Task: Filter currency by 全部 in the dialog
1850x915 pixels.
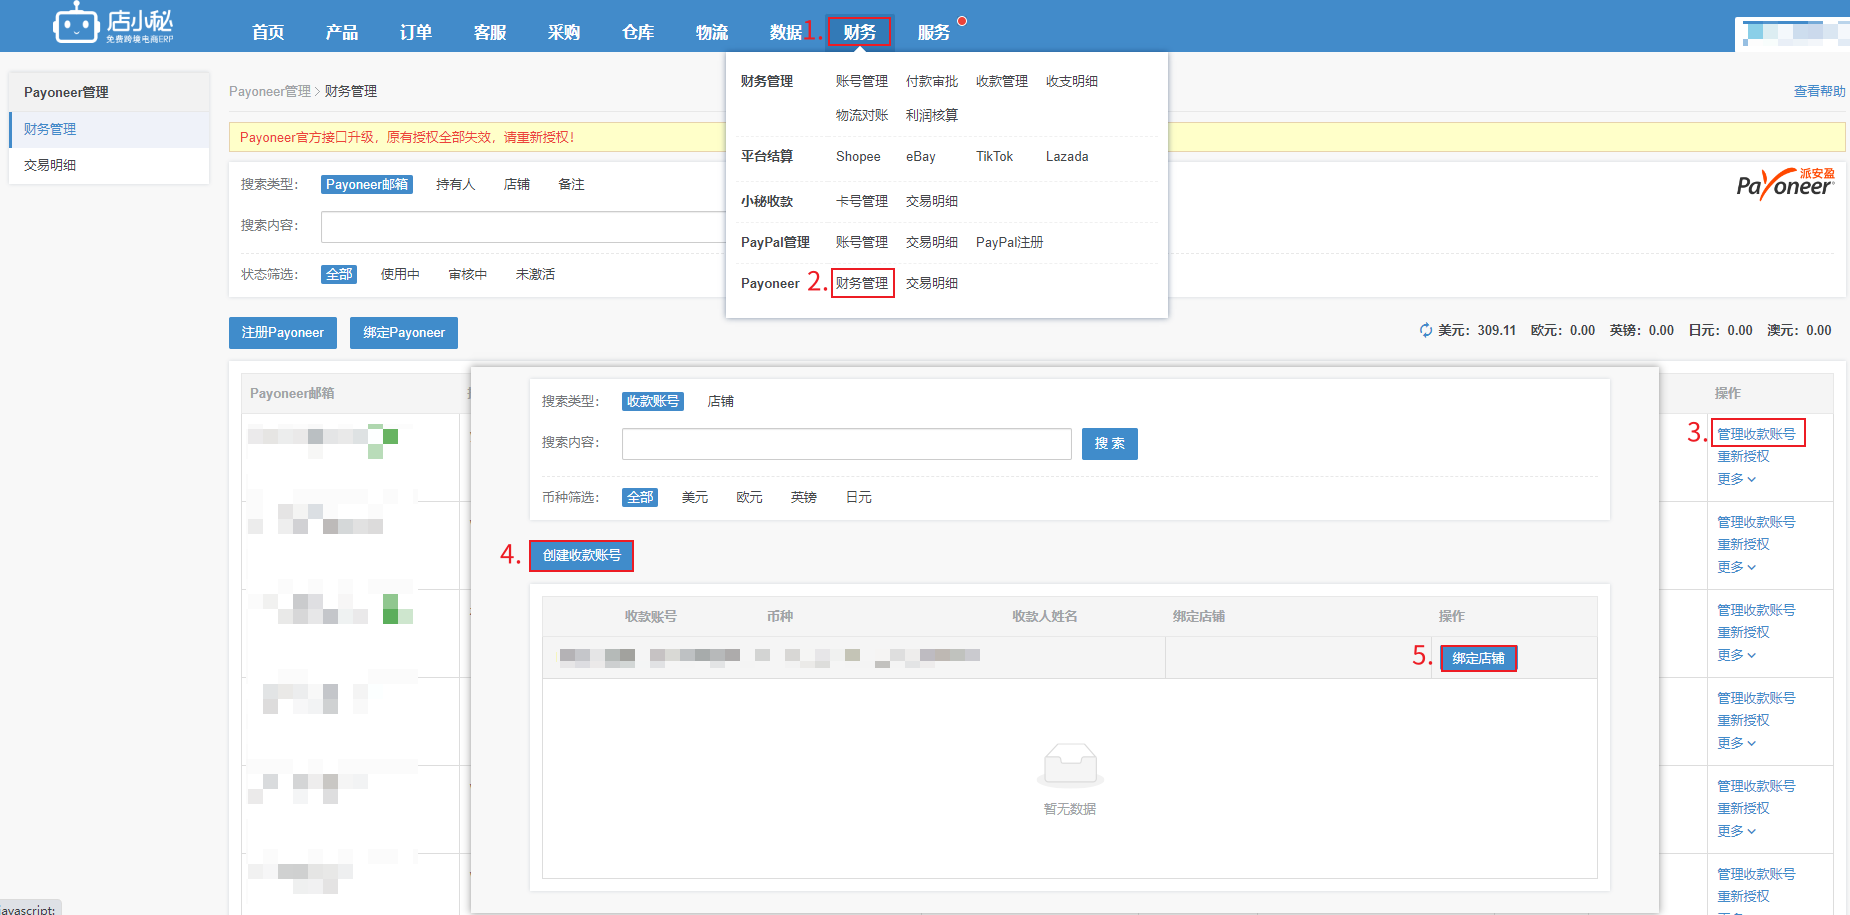Action: coord(640,497)
